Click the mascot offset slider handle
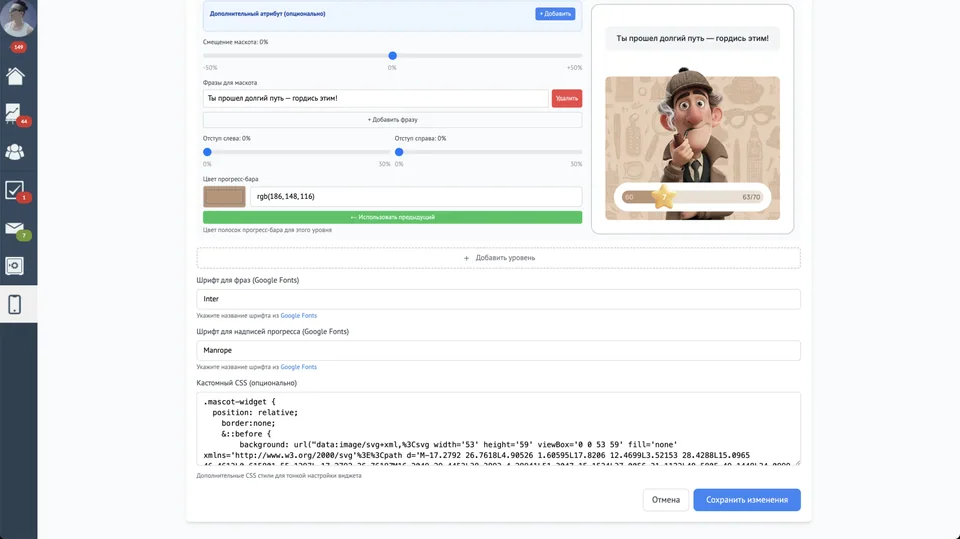 click(392, 56)
